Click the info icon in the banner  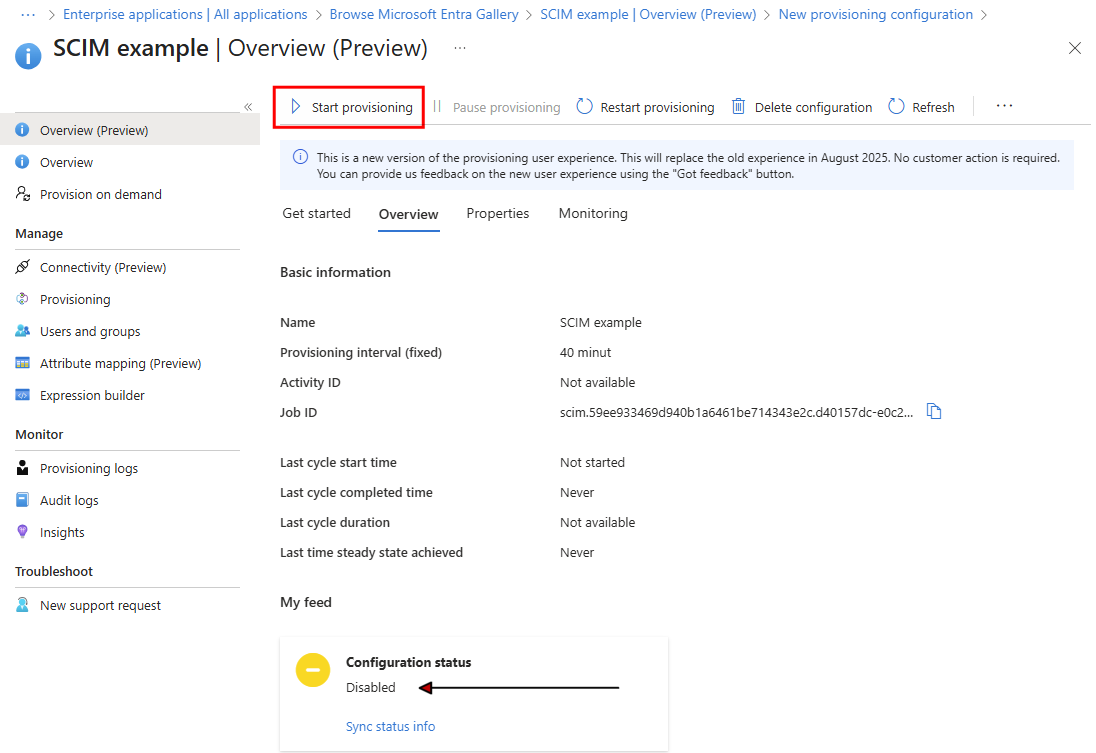pyautogui.click(x=301, y=157)
